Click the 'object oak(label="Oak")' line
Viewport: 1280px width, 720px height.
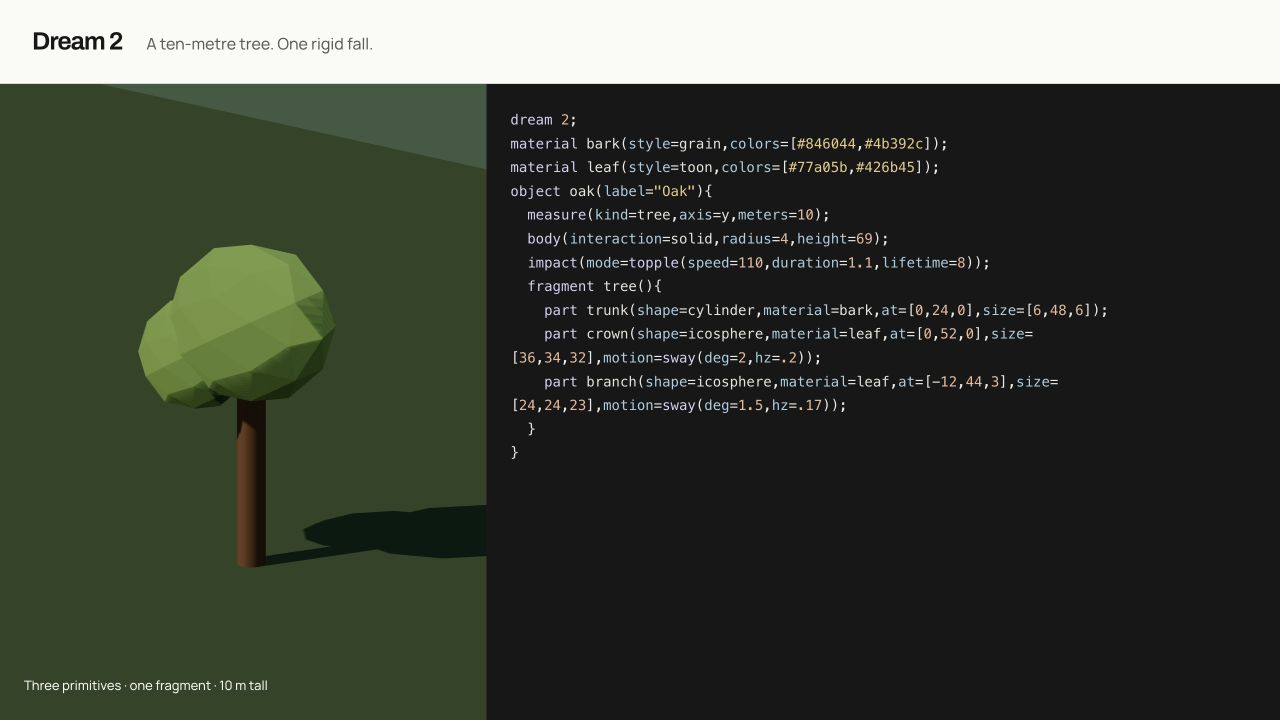(611, 191)
